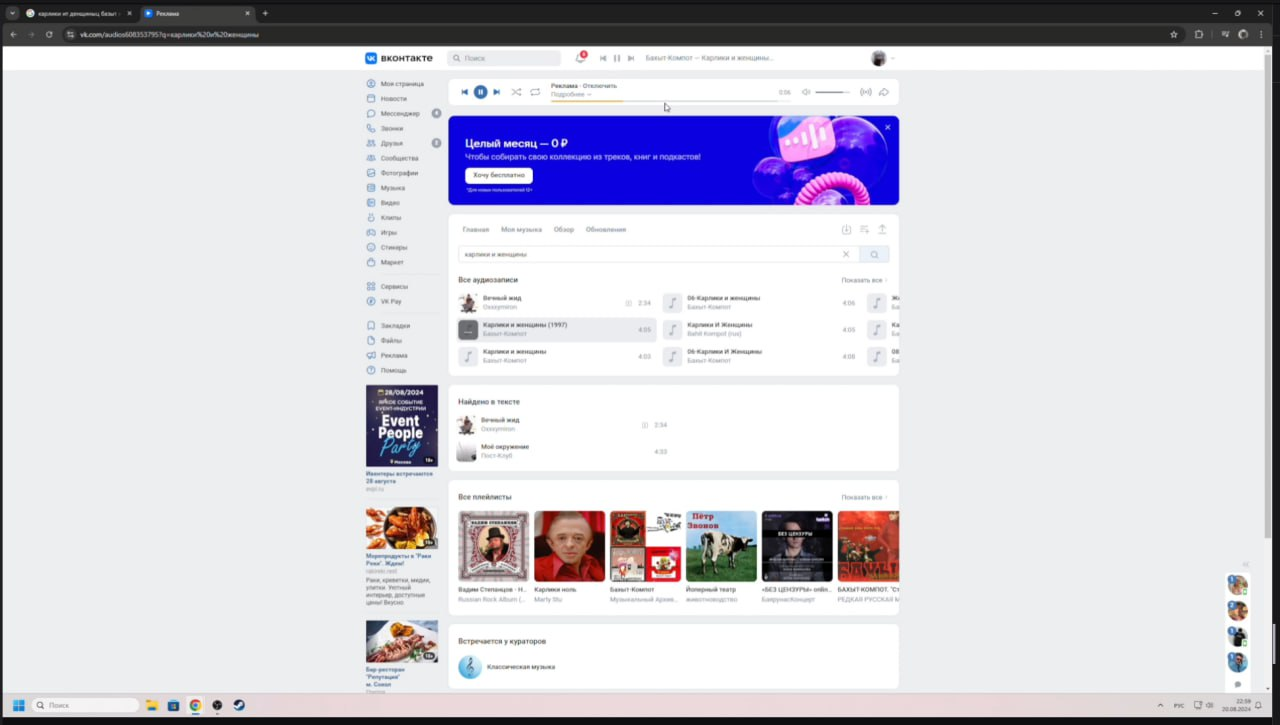
Task: Click the music search magnifier button
Action: tap(874, 254)
